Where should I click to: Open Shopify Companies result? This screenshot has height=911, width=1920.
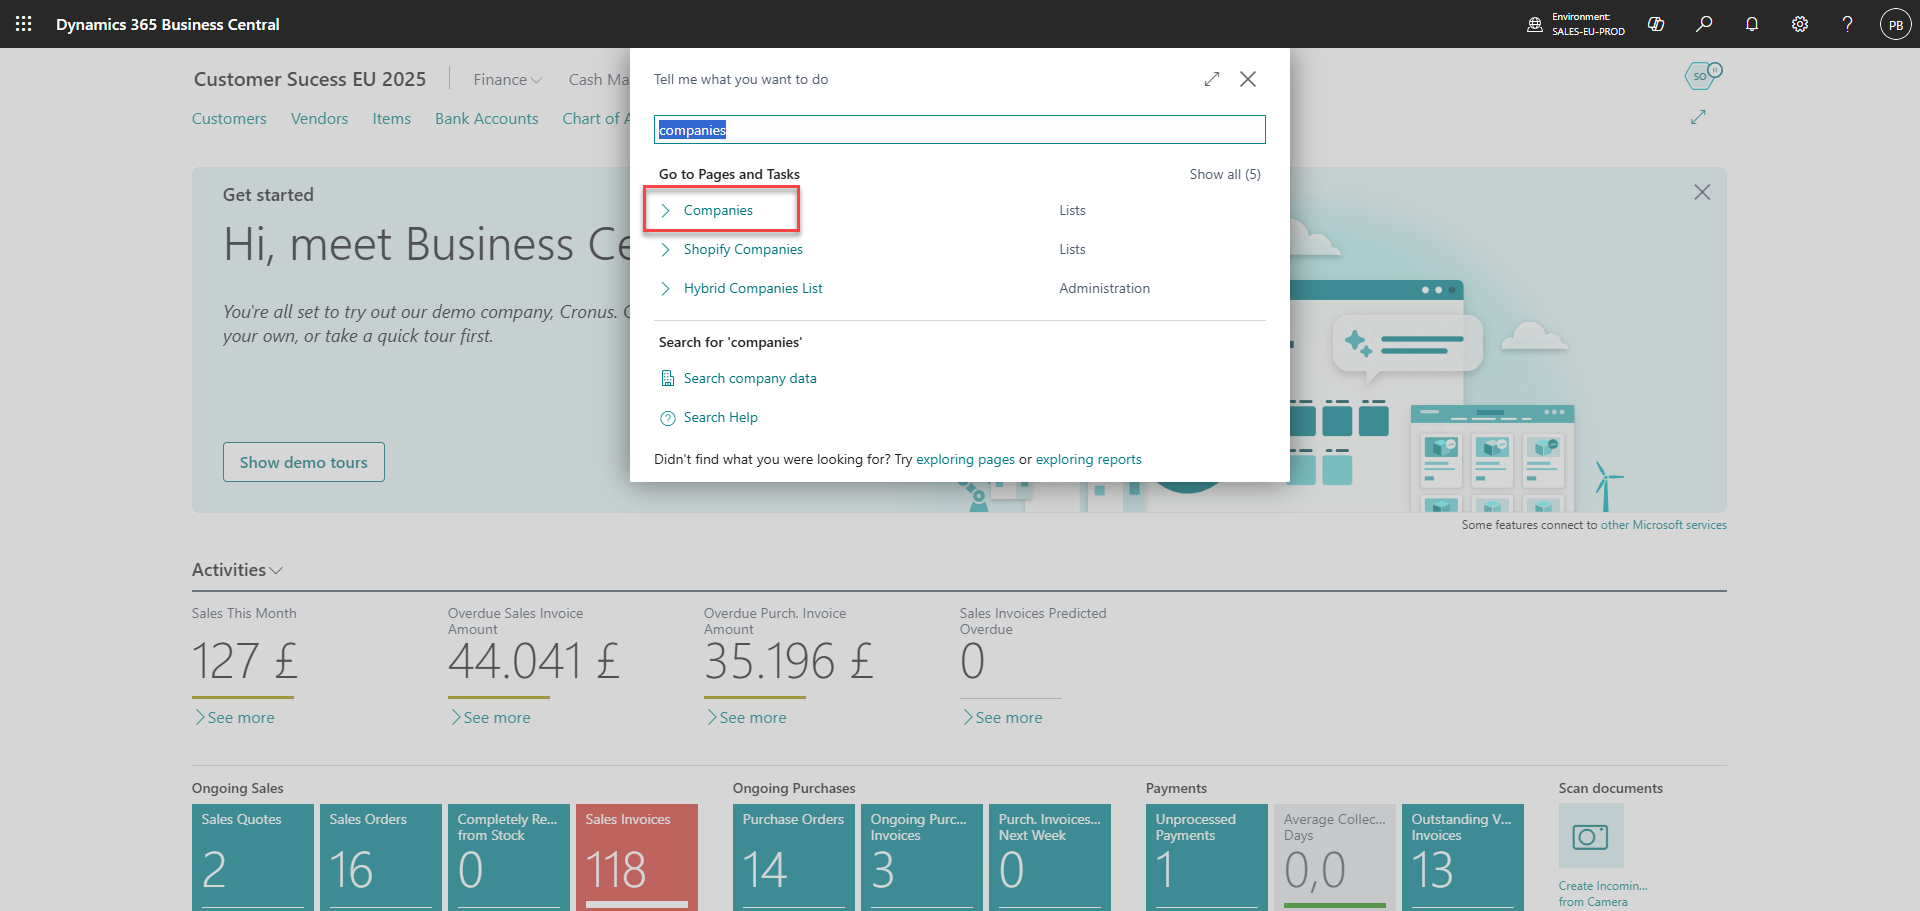tap(743, 249)
